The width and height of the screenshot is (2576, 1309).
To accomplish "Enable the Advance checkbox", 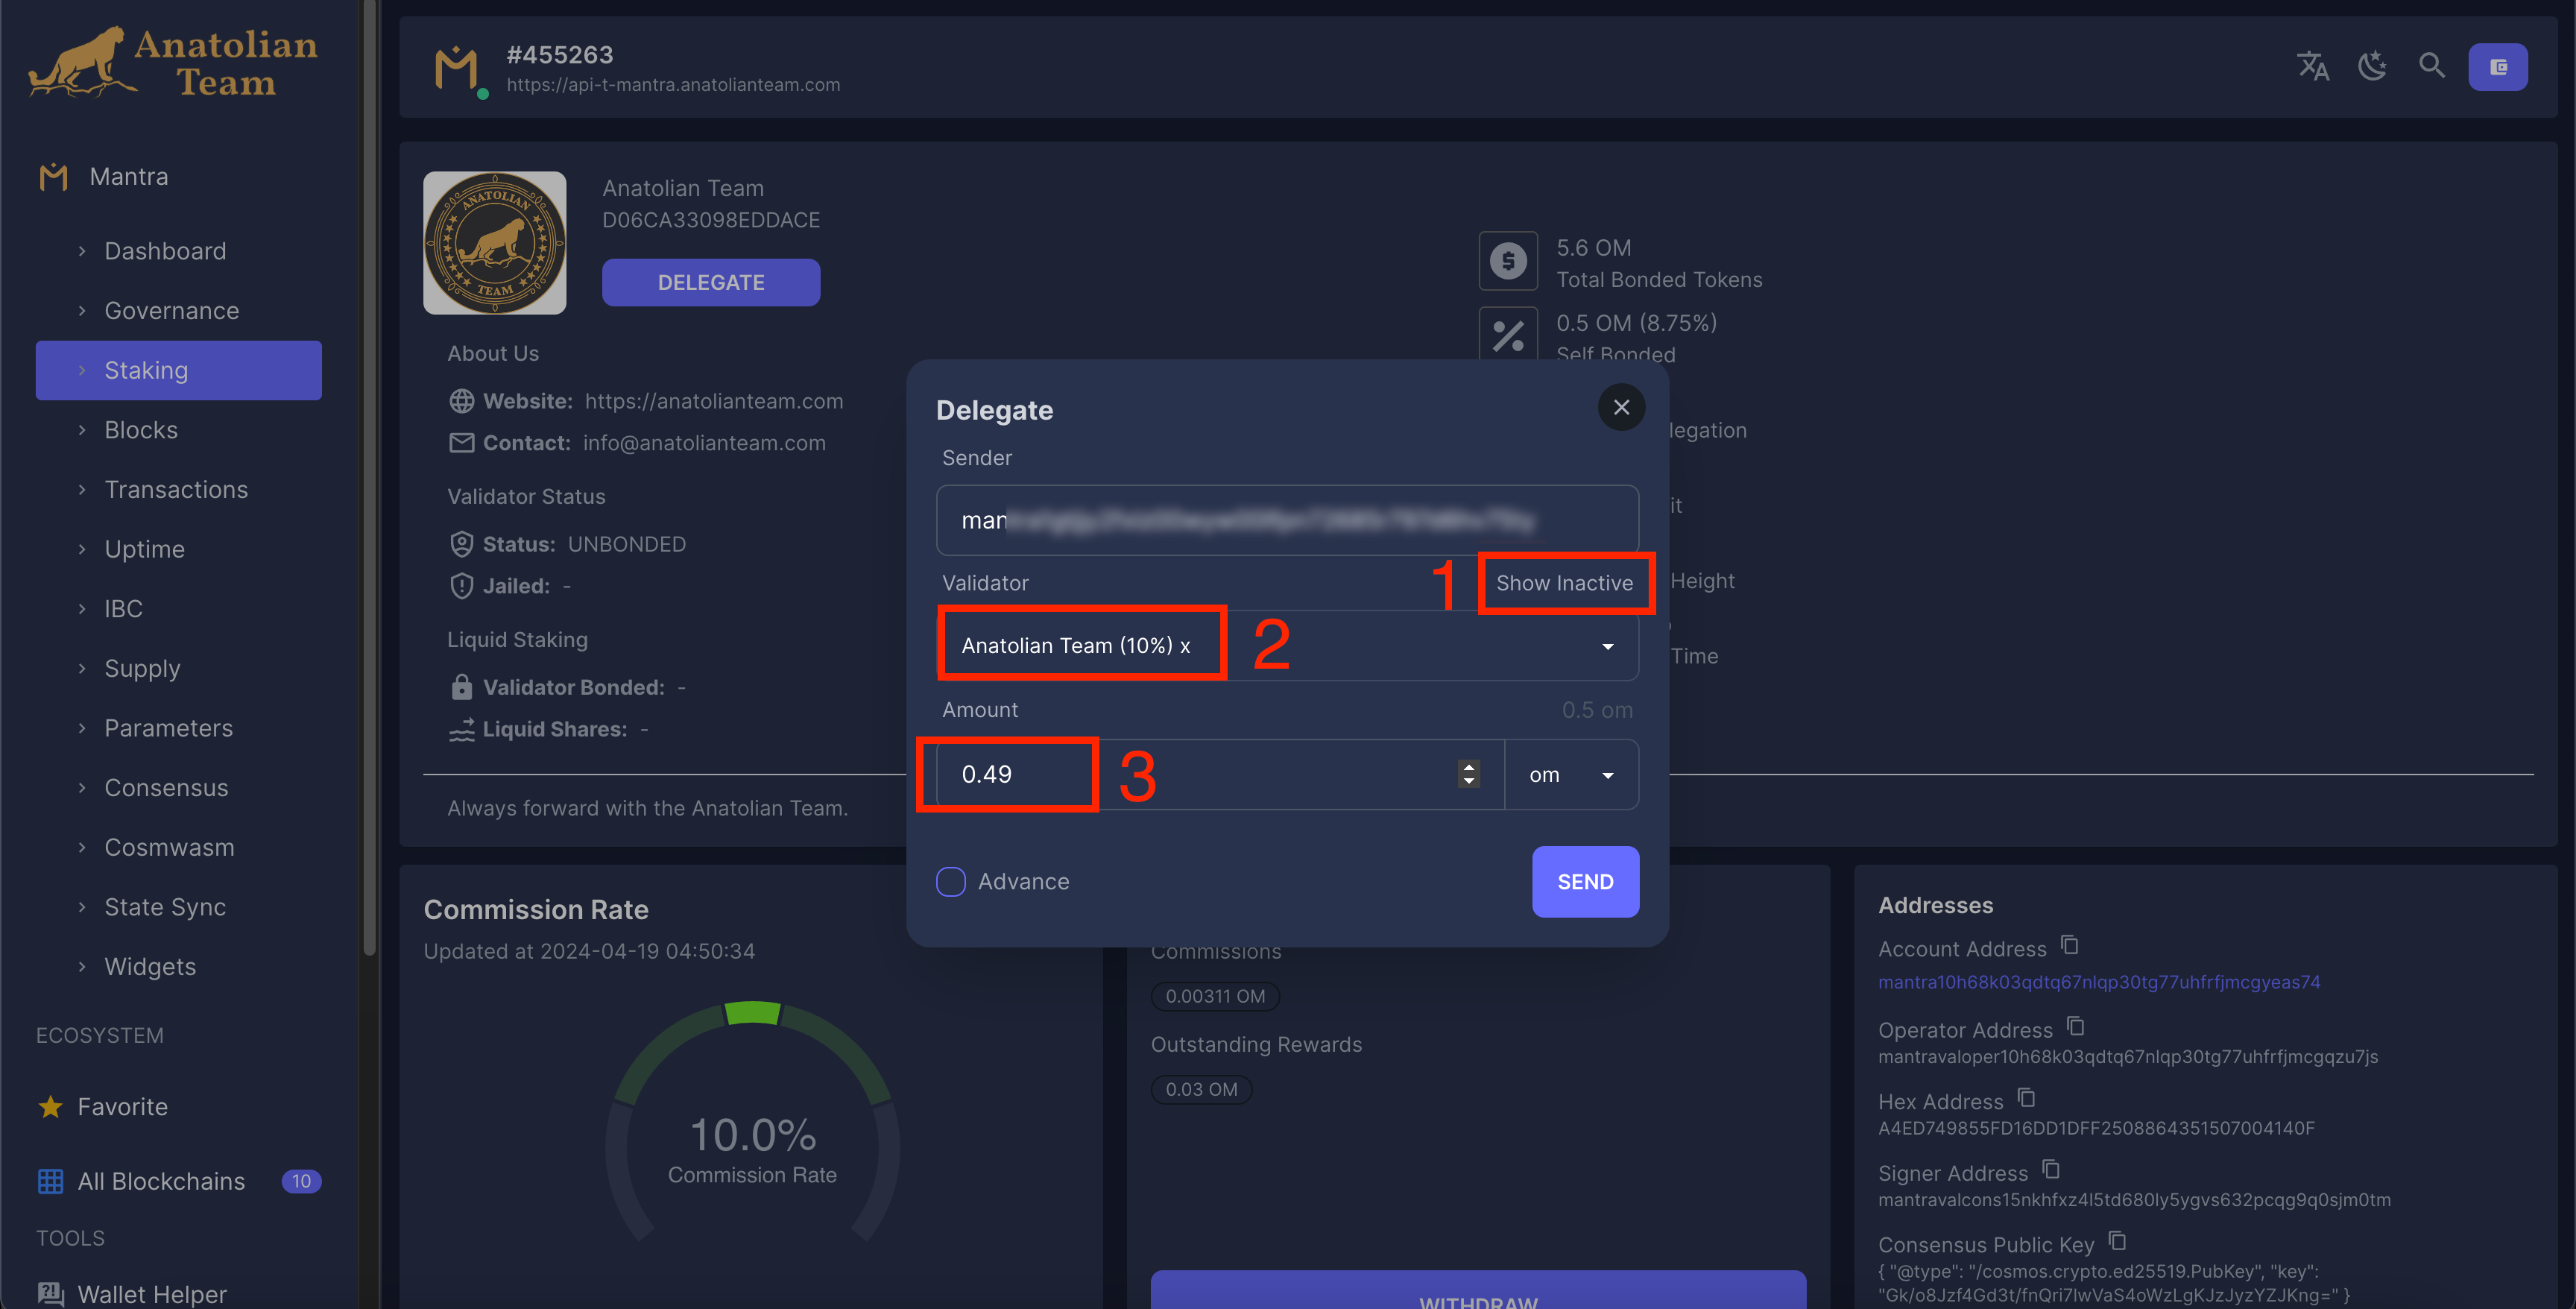I will (x=950, y=881).
